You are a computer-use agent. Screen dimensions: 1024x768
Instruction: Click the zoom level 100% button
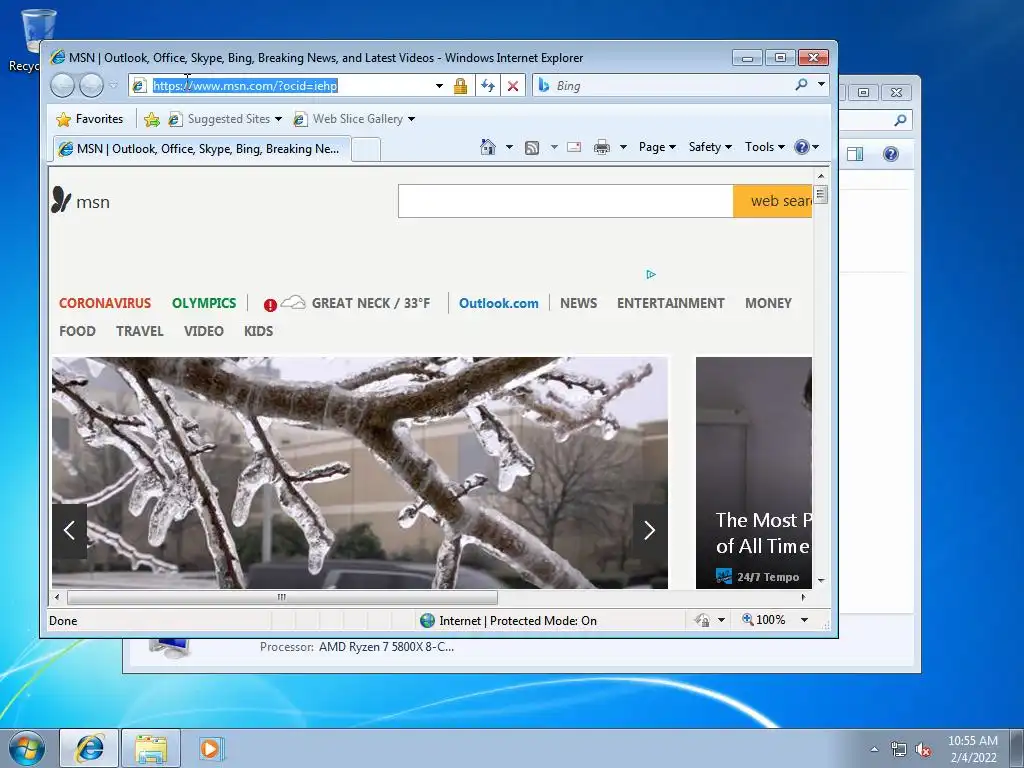click(764, 620)
